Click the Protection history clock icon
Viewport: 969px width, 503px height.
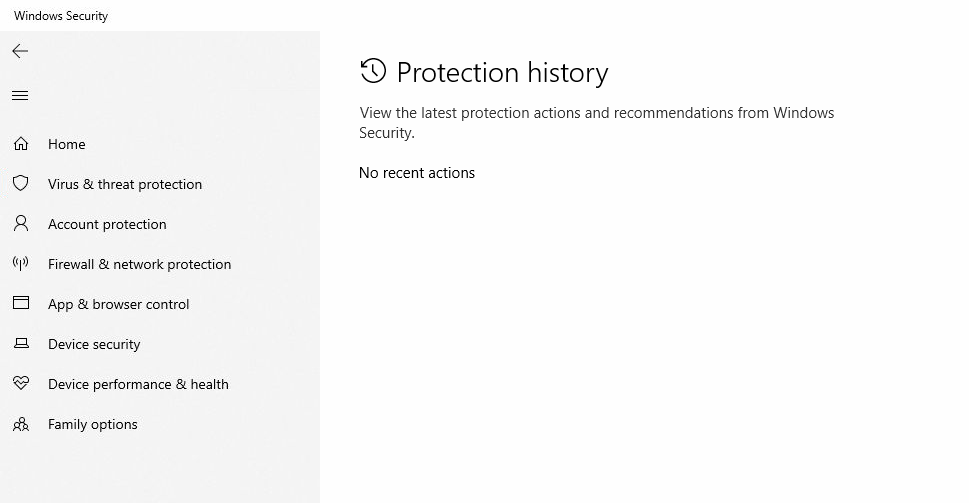[x=373, y=71]
